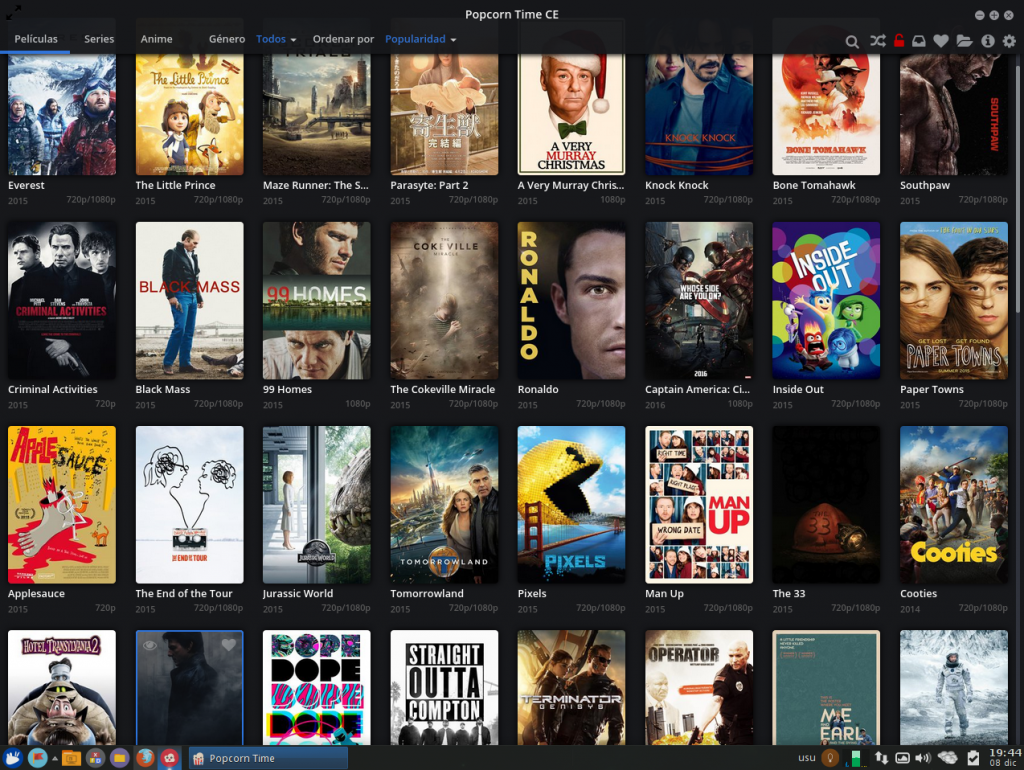Open the Operator poster
The width and height of the screenshot is (1024, 770).
click(699, 687)
